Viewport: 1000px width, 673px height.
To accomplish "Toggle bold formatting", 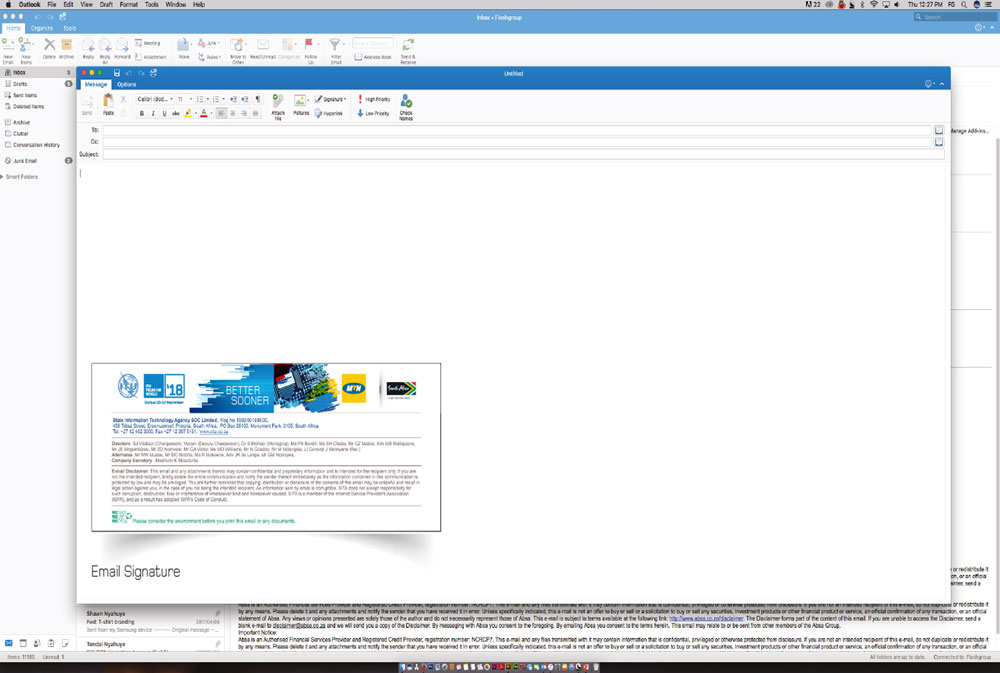I will click(x=142, y=114).
